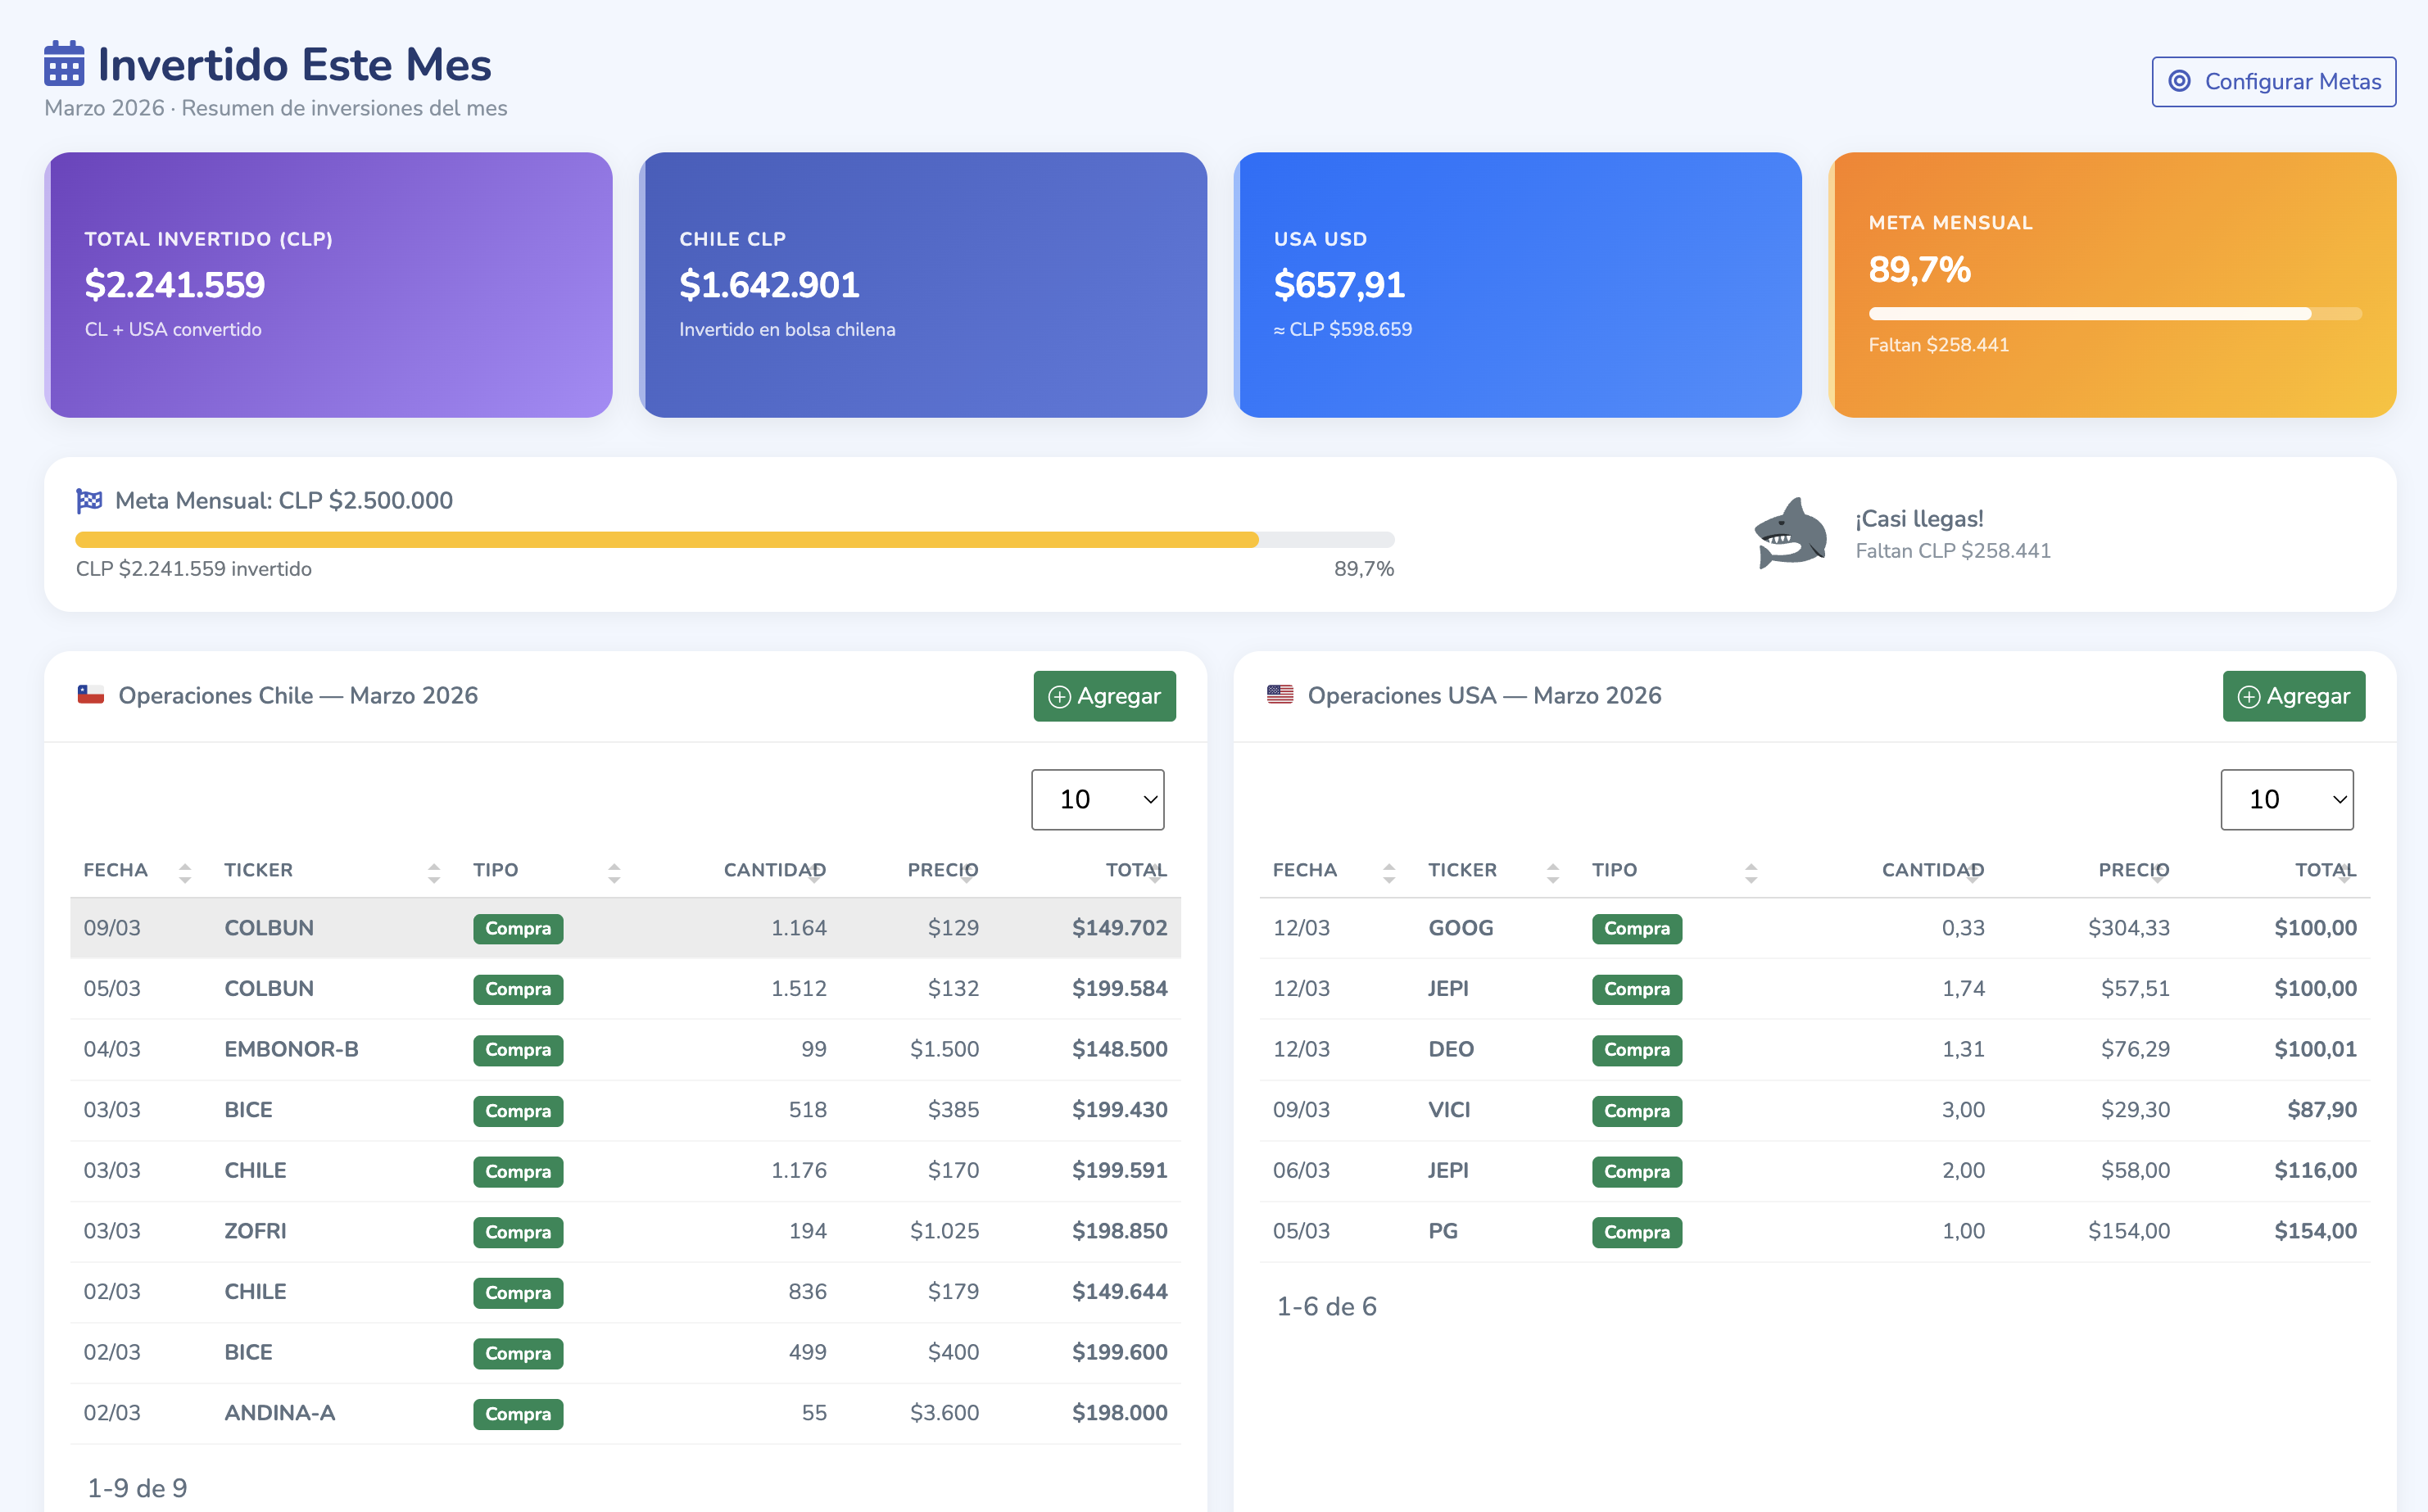Click the COLBUN row dated 09/03

[625, 928]
